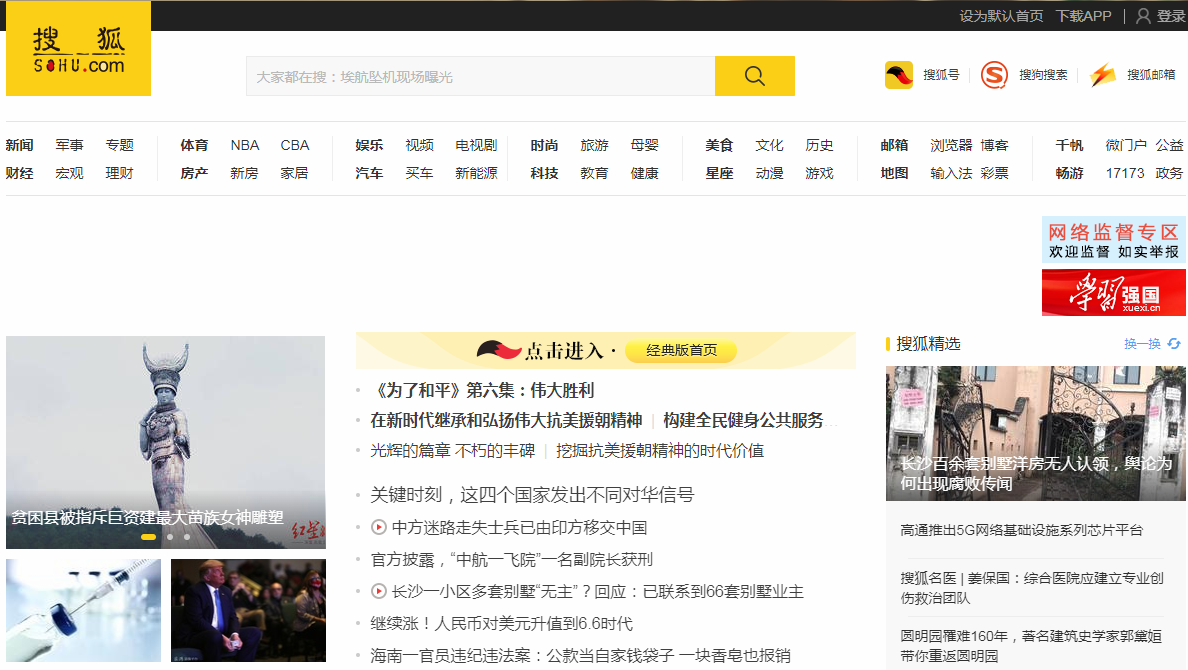Go to the NBA section
1188x670 pixels.
click(245, 145)
